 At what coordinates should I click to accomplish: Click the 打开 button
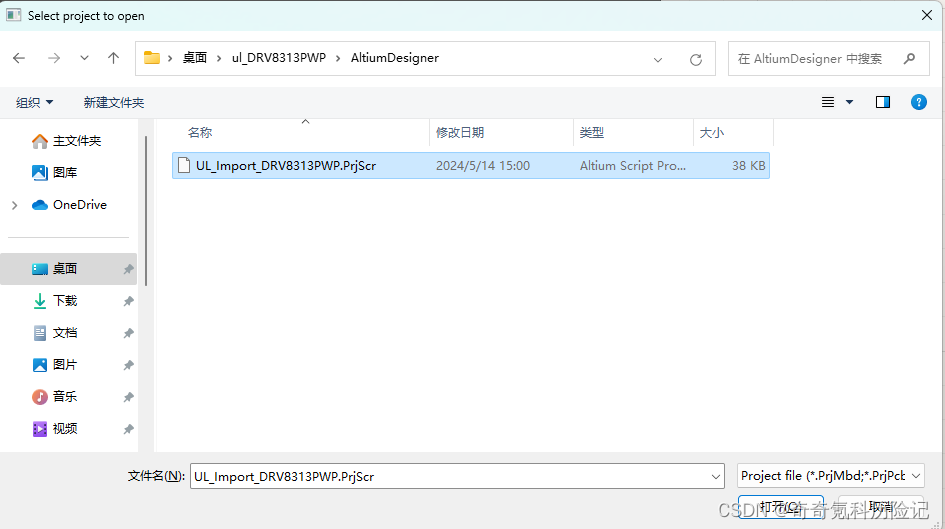[x=780, y=506]
